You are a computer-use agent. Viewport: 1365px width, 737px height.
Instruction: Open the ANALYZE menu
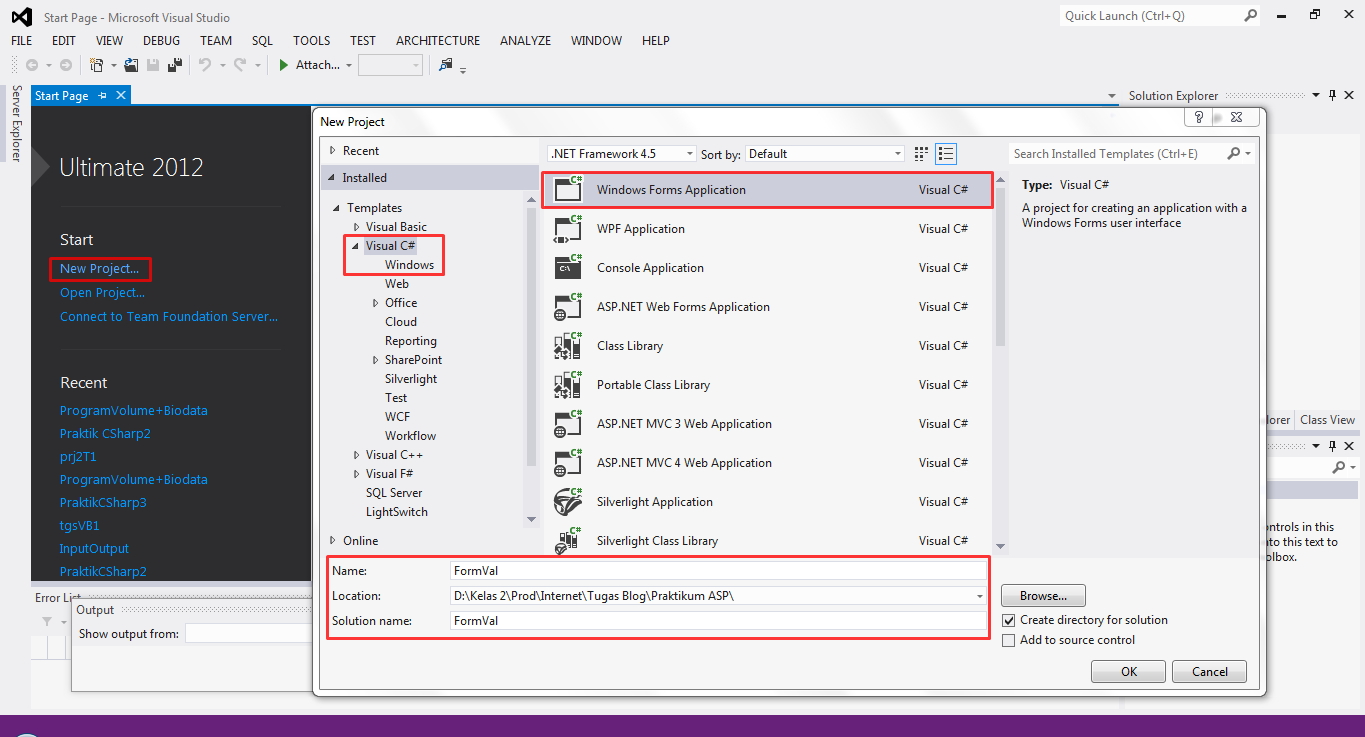pos(526,41)
